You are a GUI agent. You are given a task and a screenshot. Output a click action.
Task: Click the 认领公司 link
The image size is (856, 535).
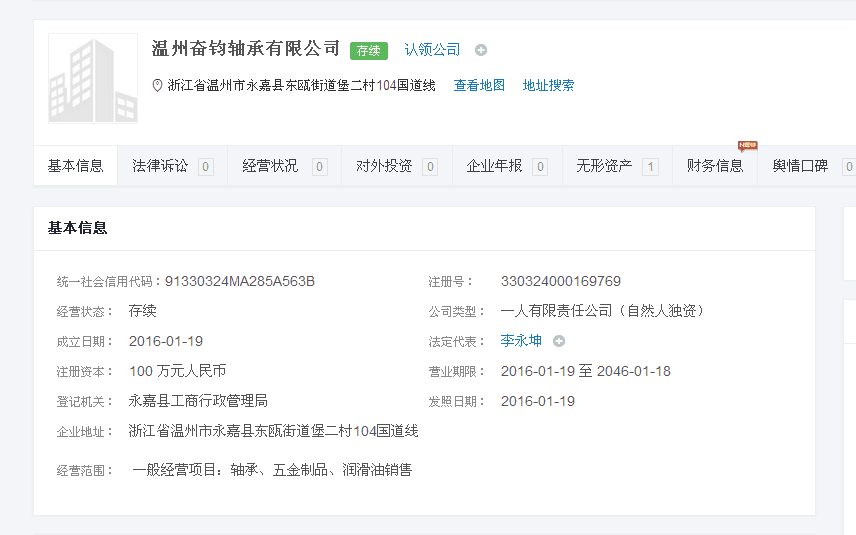[x=432, y=50]
